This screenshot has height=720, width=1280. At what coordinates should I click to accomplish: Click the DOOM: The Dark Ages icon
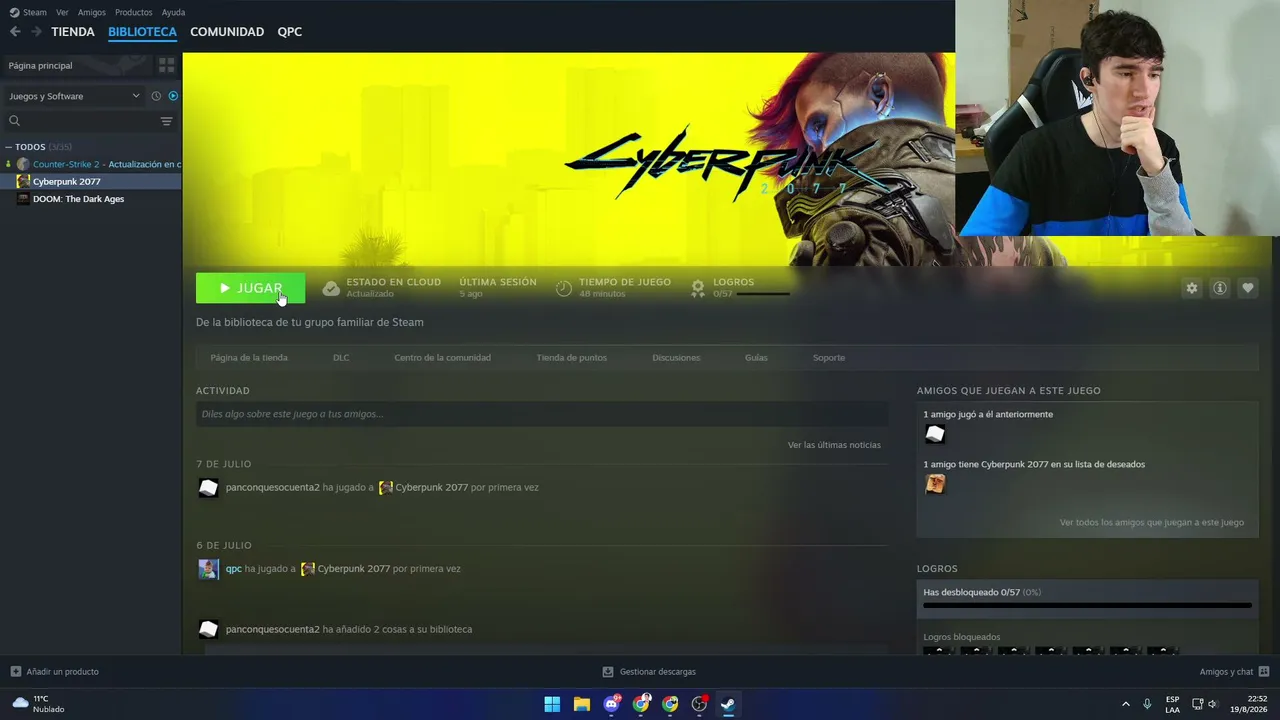click(23, 199)
